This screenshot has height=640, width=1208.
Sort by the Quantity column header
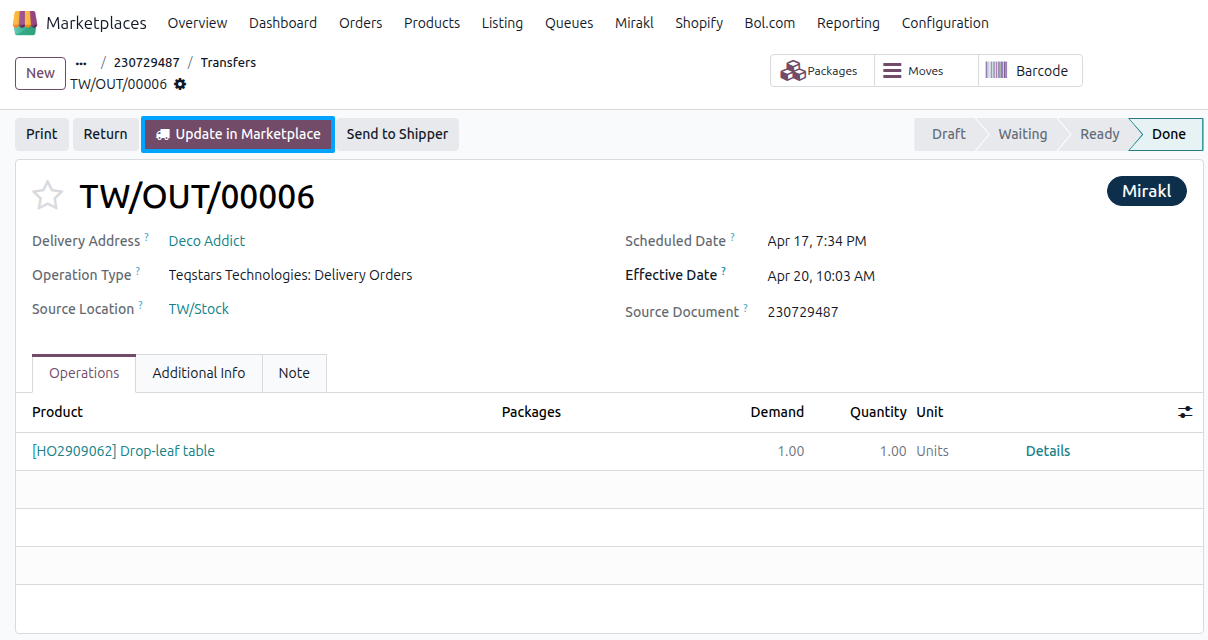(878, 412)
